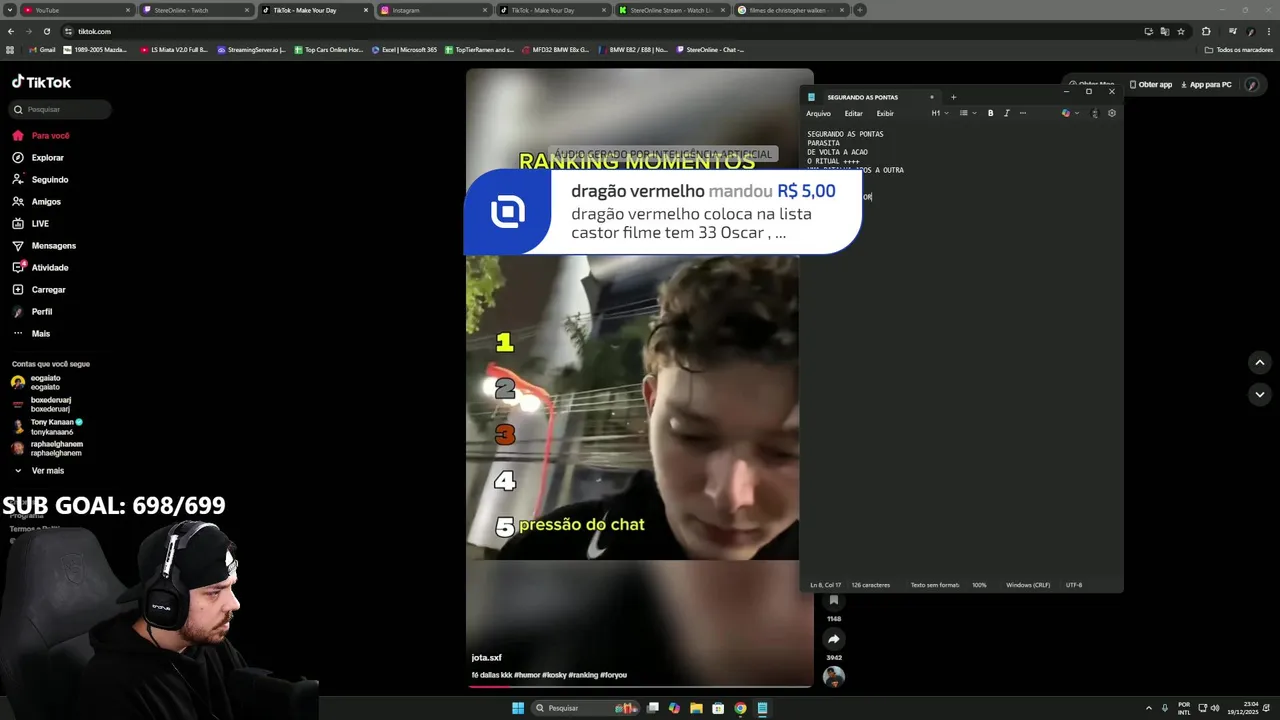Click Windows (CRLF) in Notepad status bar
1280x720 pixels.
click(x=1028, y=585)
